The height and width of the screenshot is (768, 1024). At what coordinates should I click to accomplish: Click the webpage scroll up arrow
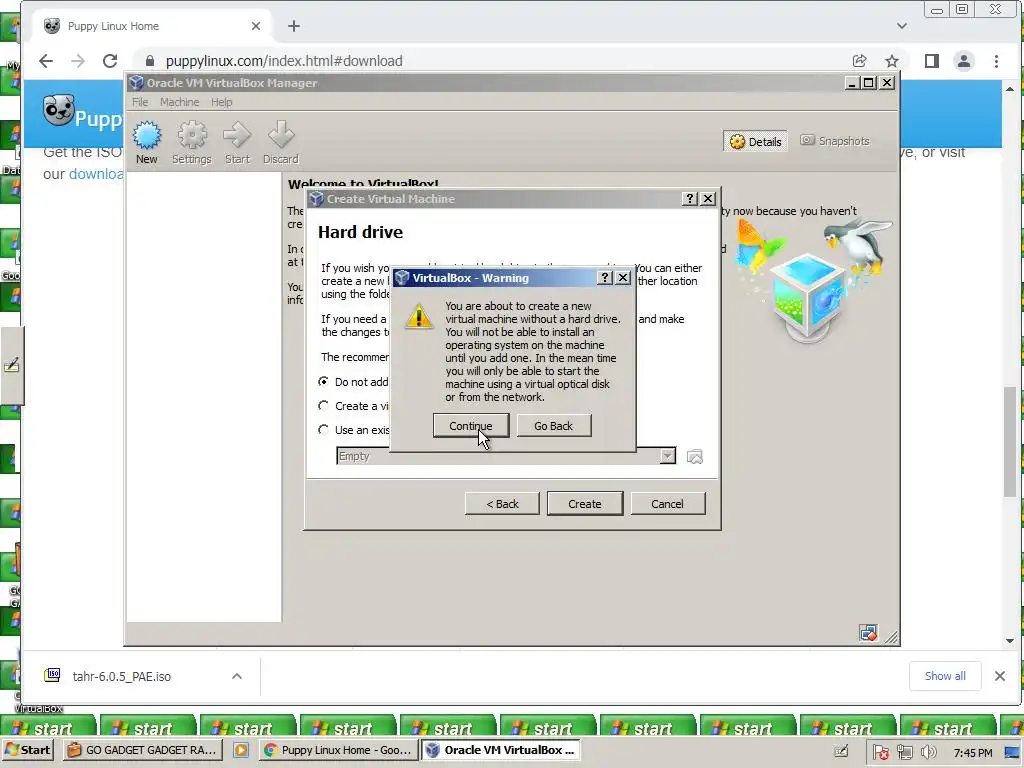(1010, 88)
